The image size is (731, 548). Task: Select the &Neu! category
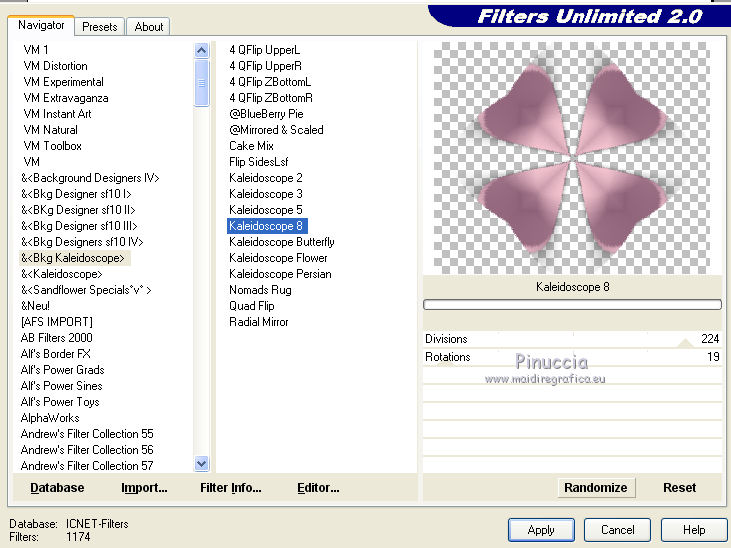[x=35, y=306]
